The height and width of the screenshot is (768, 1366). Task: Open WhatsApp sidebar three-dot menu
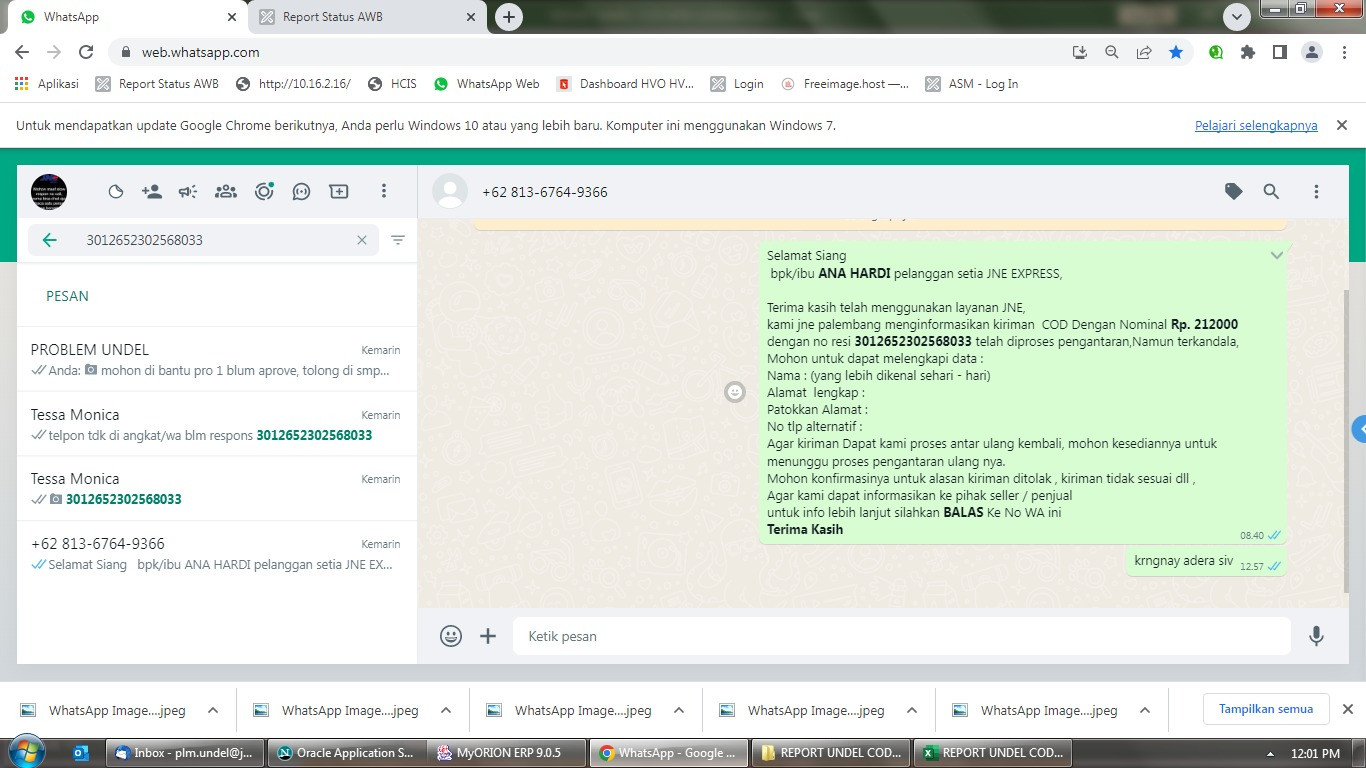pos(384,192)
